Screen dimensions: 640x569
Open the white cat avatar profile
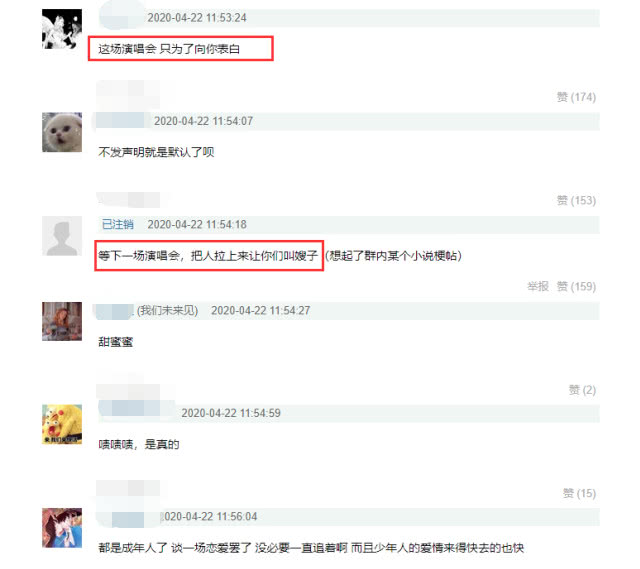(62, 132)
